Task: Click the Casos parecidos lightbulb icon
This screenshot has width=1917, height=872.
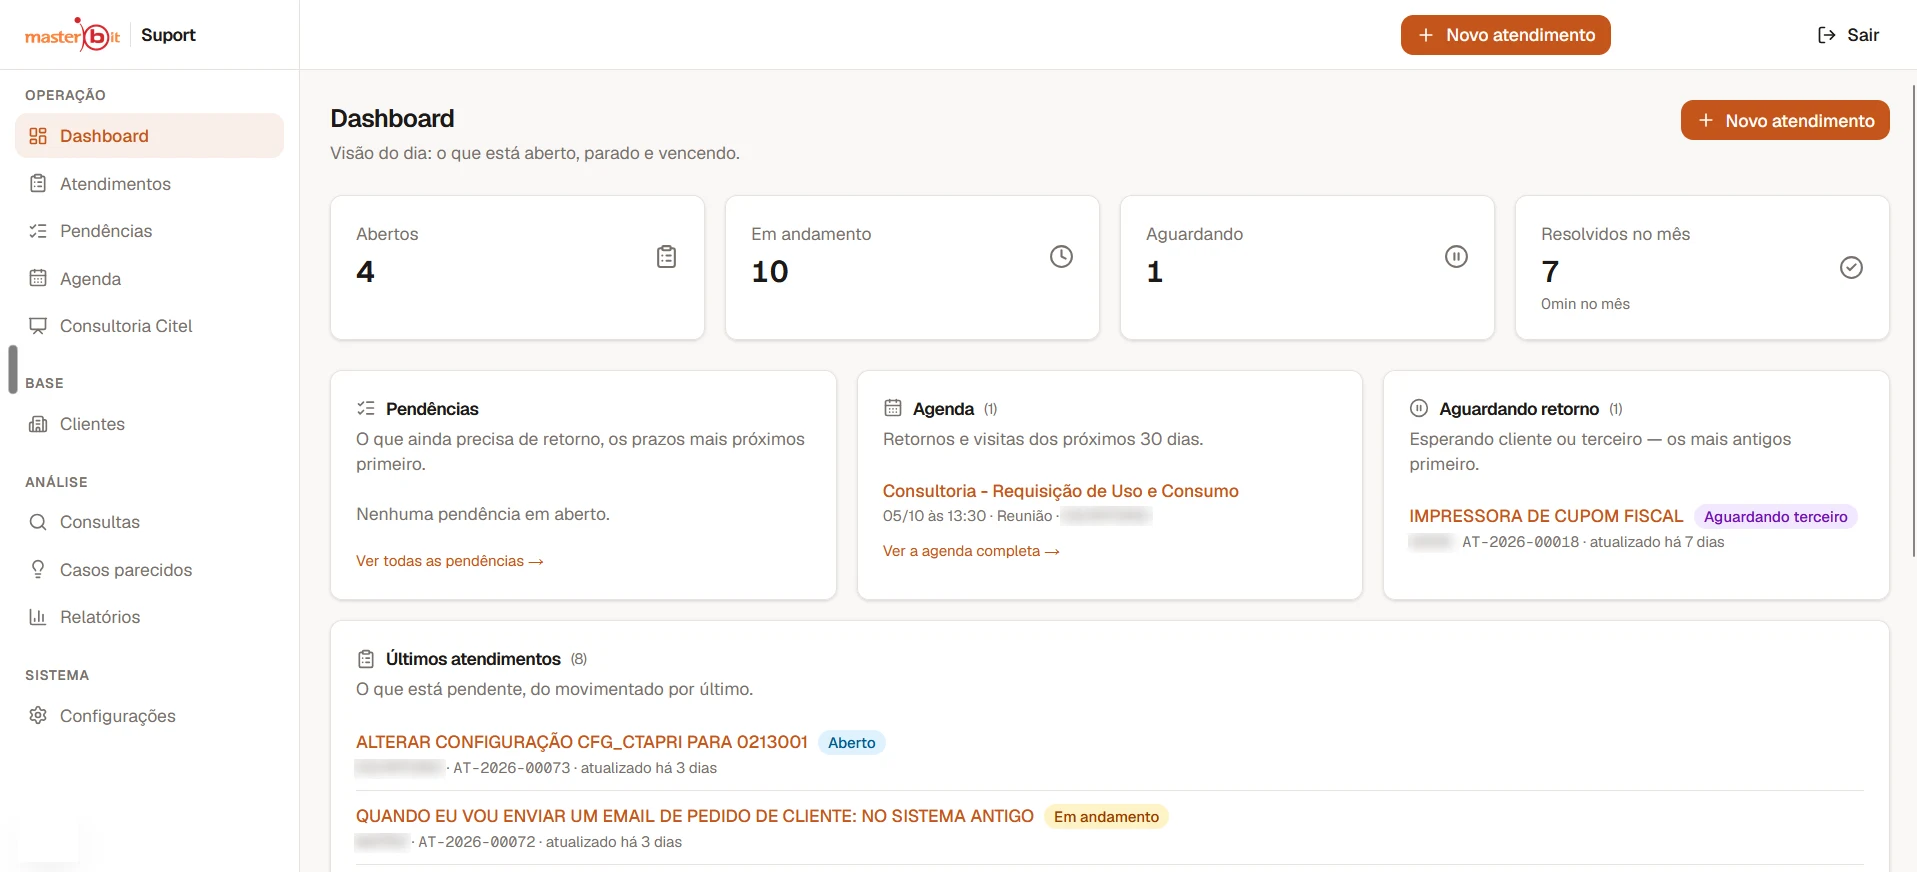Action: (x=38, y=570)
